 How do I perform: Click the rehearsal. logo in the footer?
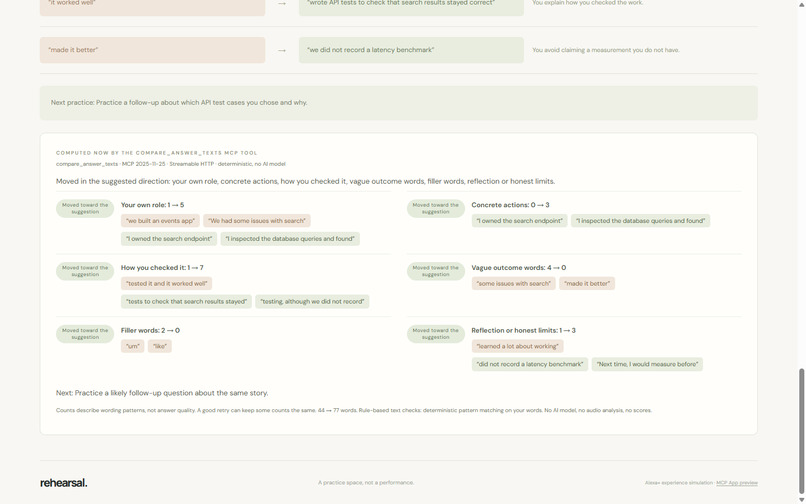(64, 483)
